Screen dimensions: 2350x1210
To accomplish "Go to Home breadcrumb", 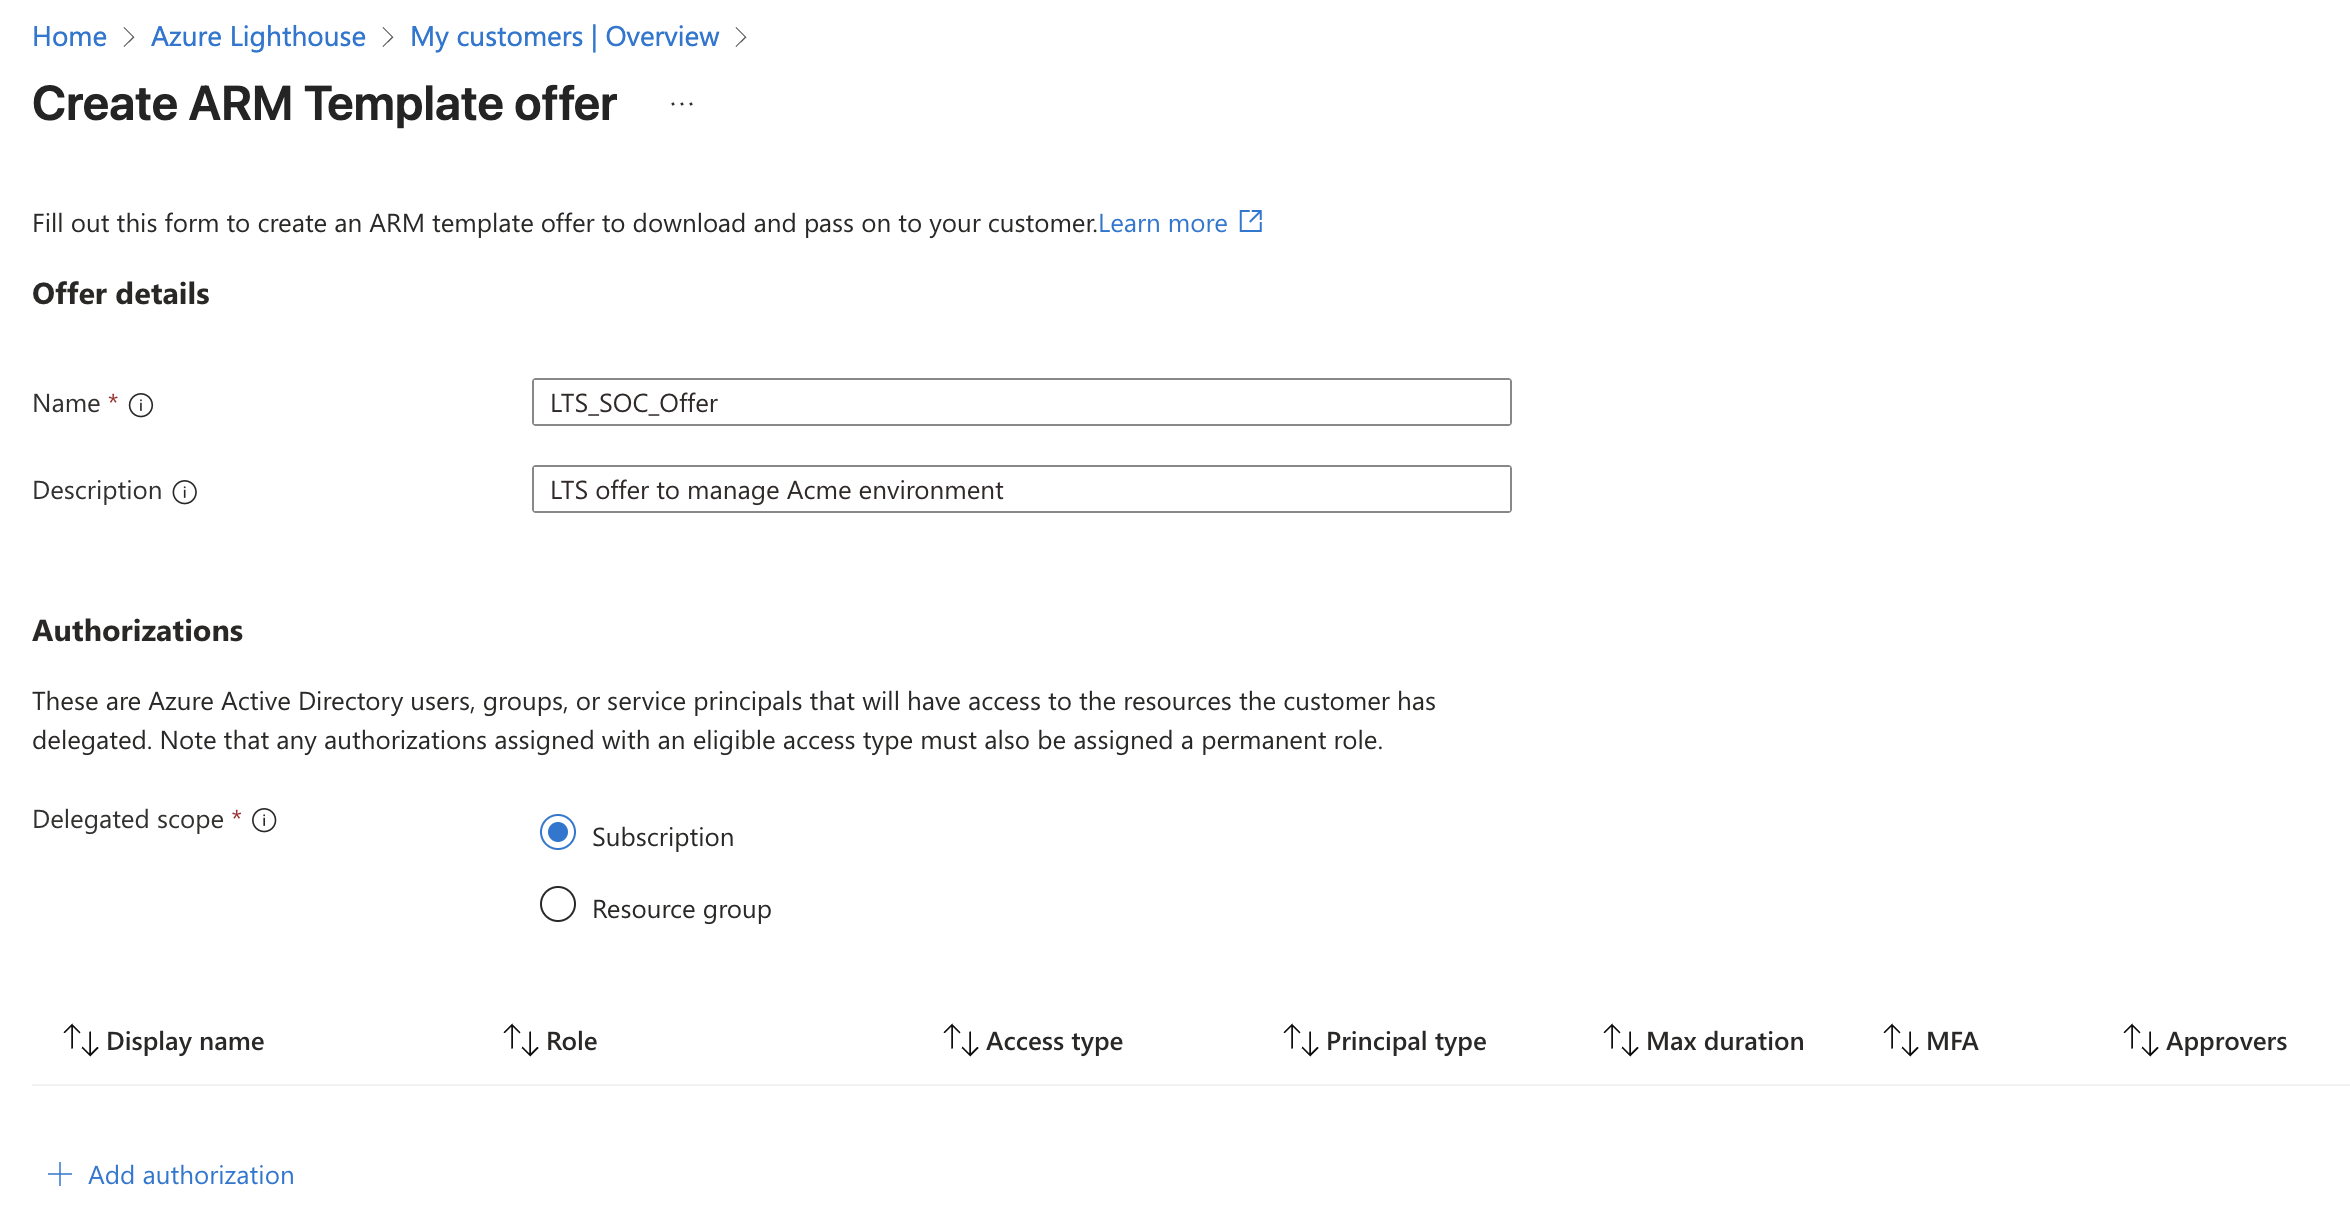I will click(x=69, y=37).
